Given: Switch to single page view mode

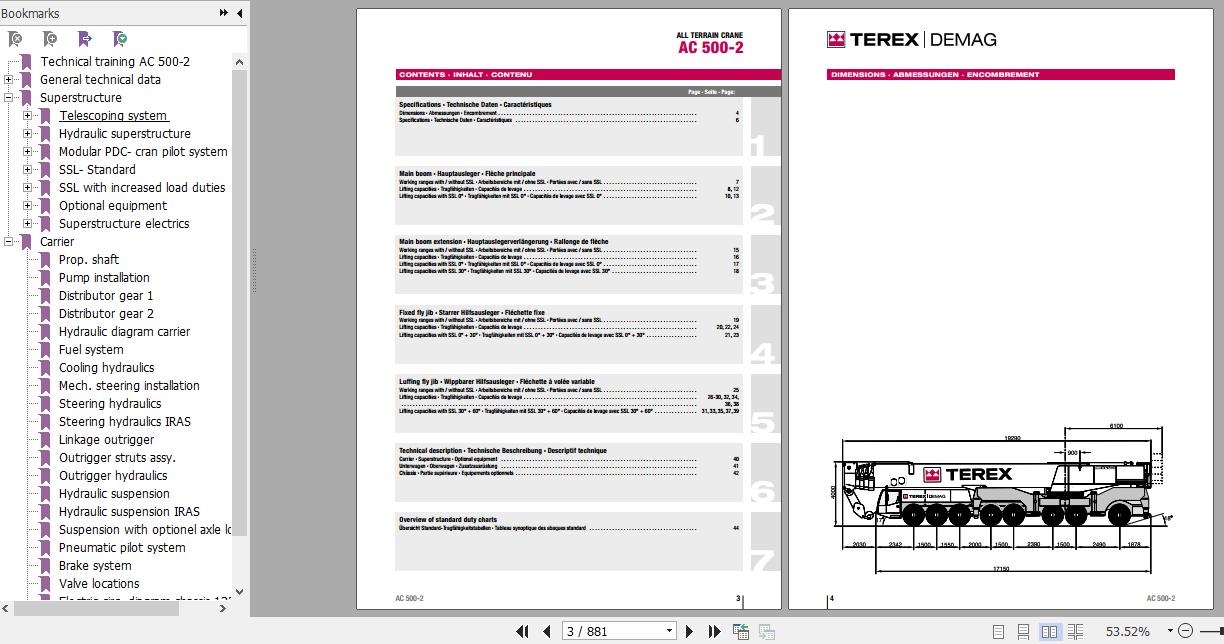Looking at the screenshot, I should [x=997, y=631].
